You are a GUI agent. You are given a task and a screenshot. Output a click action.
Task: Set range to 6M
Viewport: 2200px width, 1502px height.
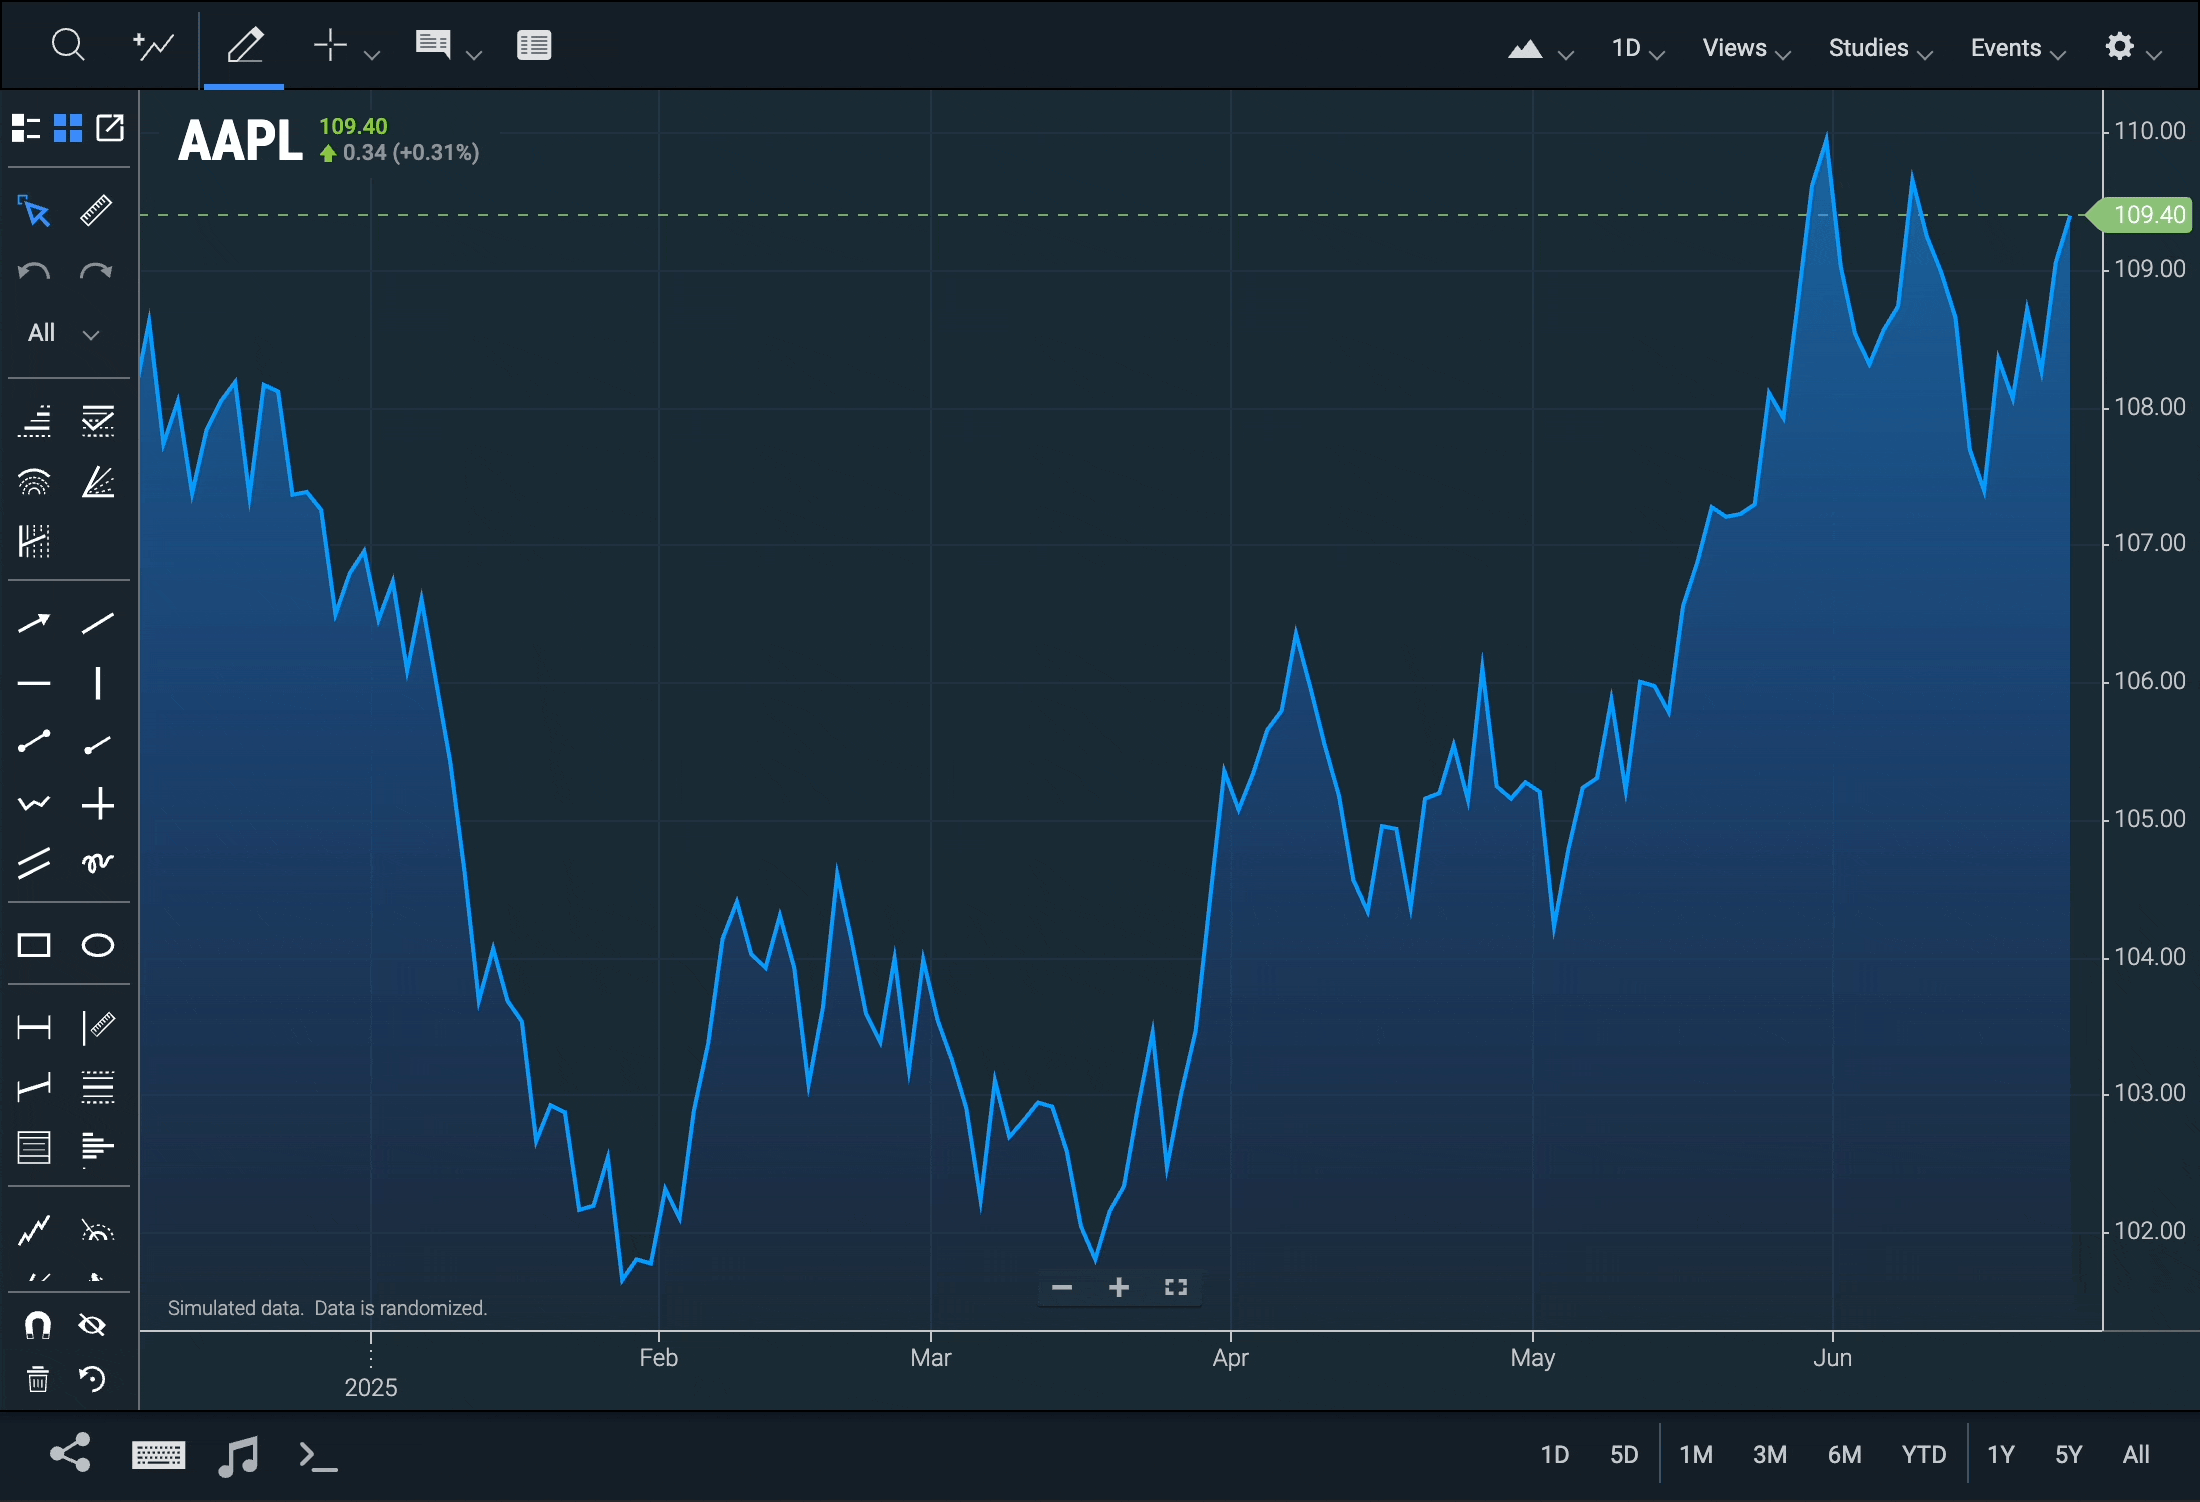[x=1844, y=1455]
